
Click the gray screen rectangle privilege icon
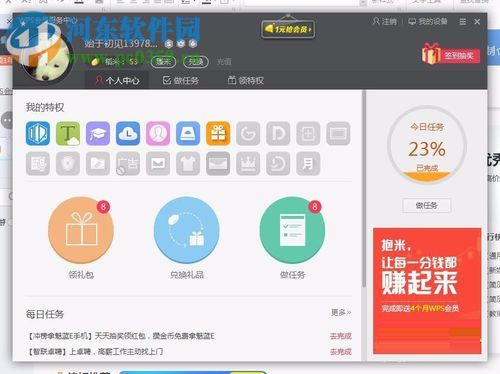pyautogui.click(x=338, y=133)
